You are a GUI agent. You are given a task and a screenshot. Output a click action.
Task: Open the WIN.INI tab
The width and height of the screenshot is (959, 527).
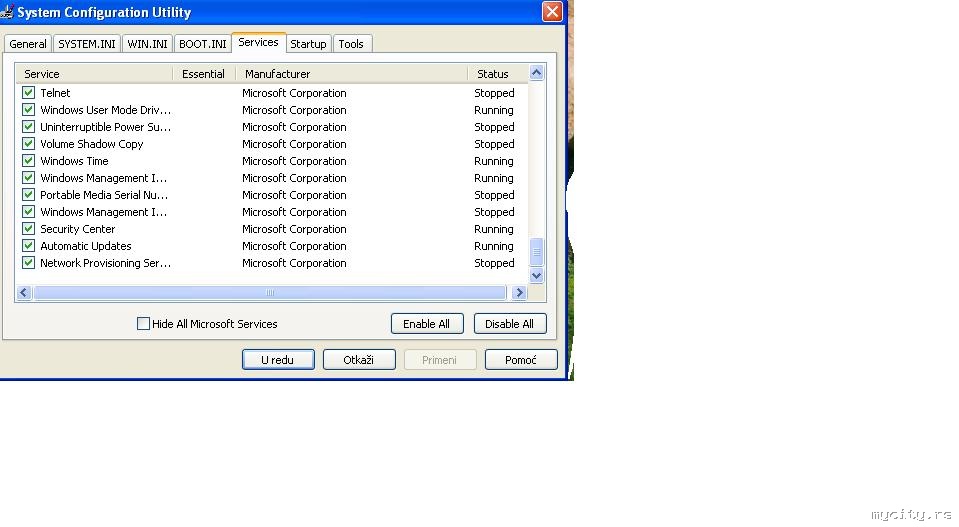(x=147, y=44)
